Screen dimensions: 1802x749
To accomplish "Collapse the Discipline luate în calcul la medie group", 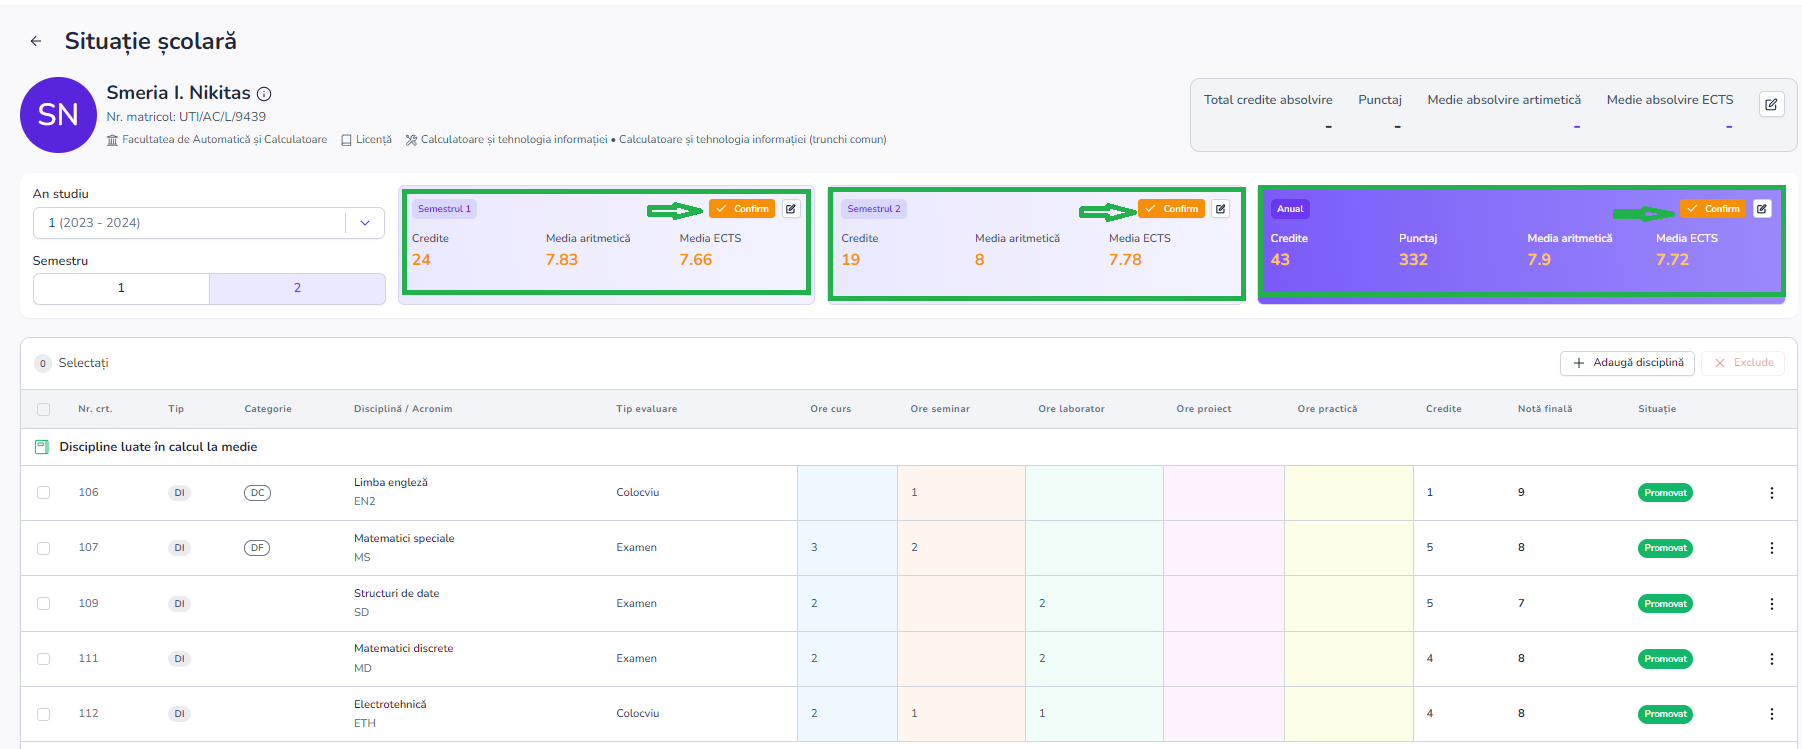I will (42, 447).
